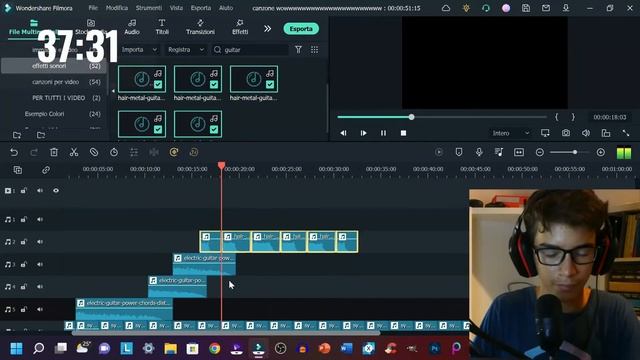Zoom out timeline with minus icon
Screen dimensions: 640x360
click(540, 152)
